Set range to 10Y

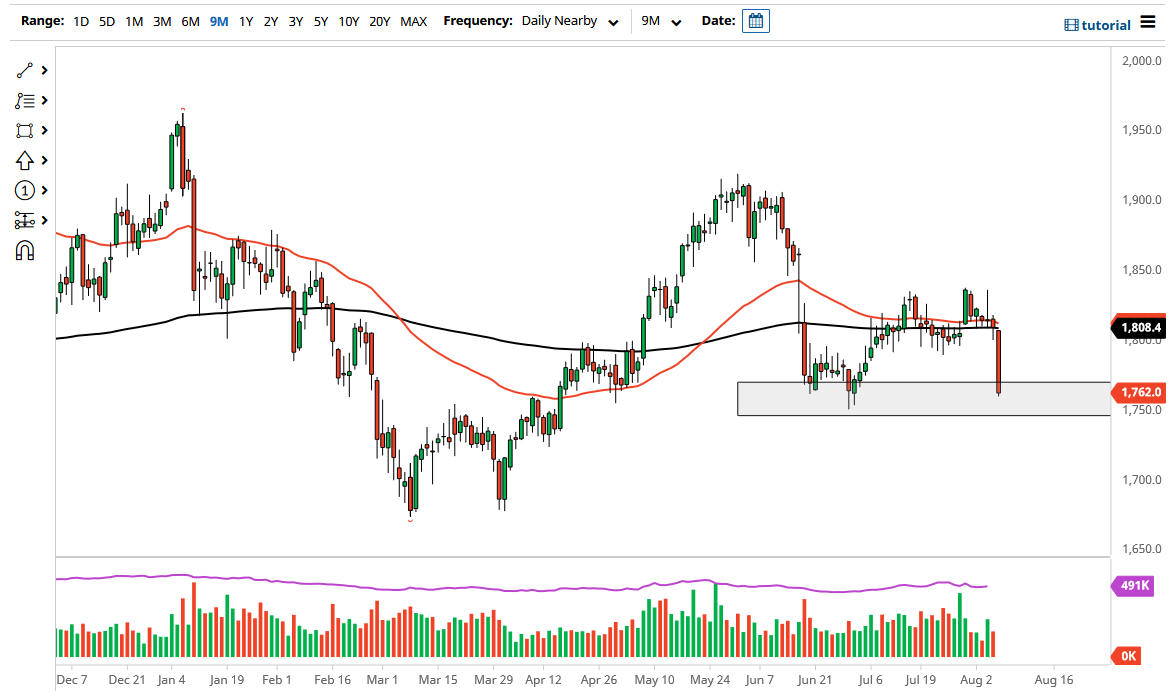348,22
